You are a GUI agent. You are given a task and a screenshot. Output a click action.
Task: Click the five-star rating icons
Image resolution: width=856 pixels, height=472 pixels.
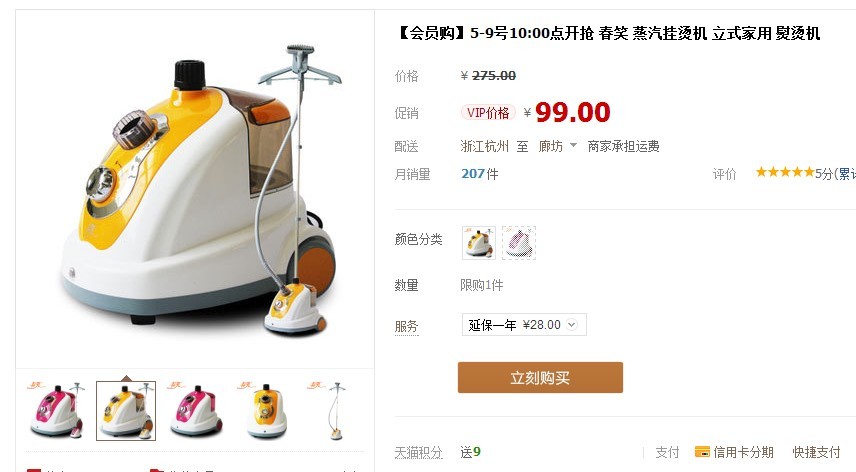(785, 172)
